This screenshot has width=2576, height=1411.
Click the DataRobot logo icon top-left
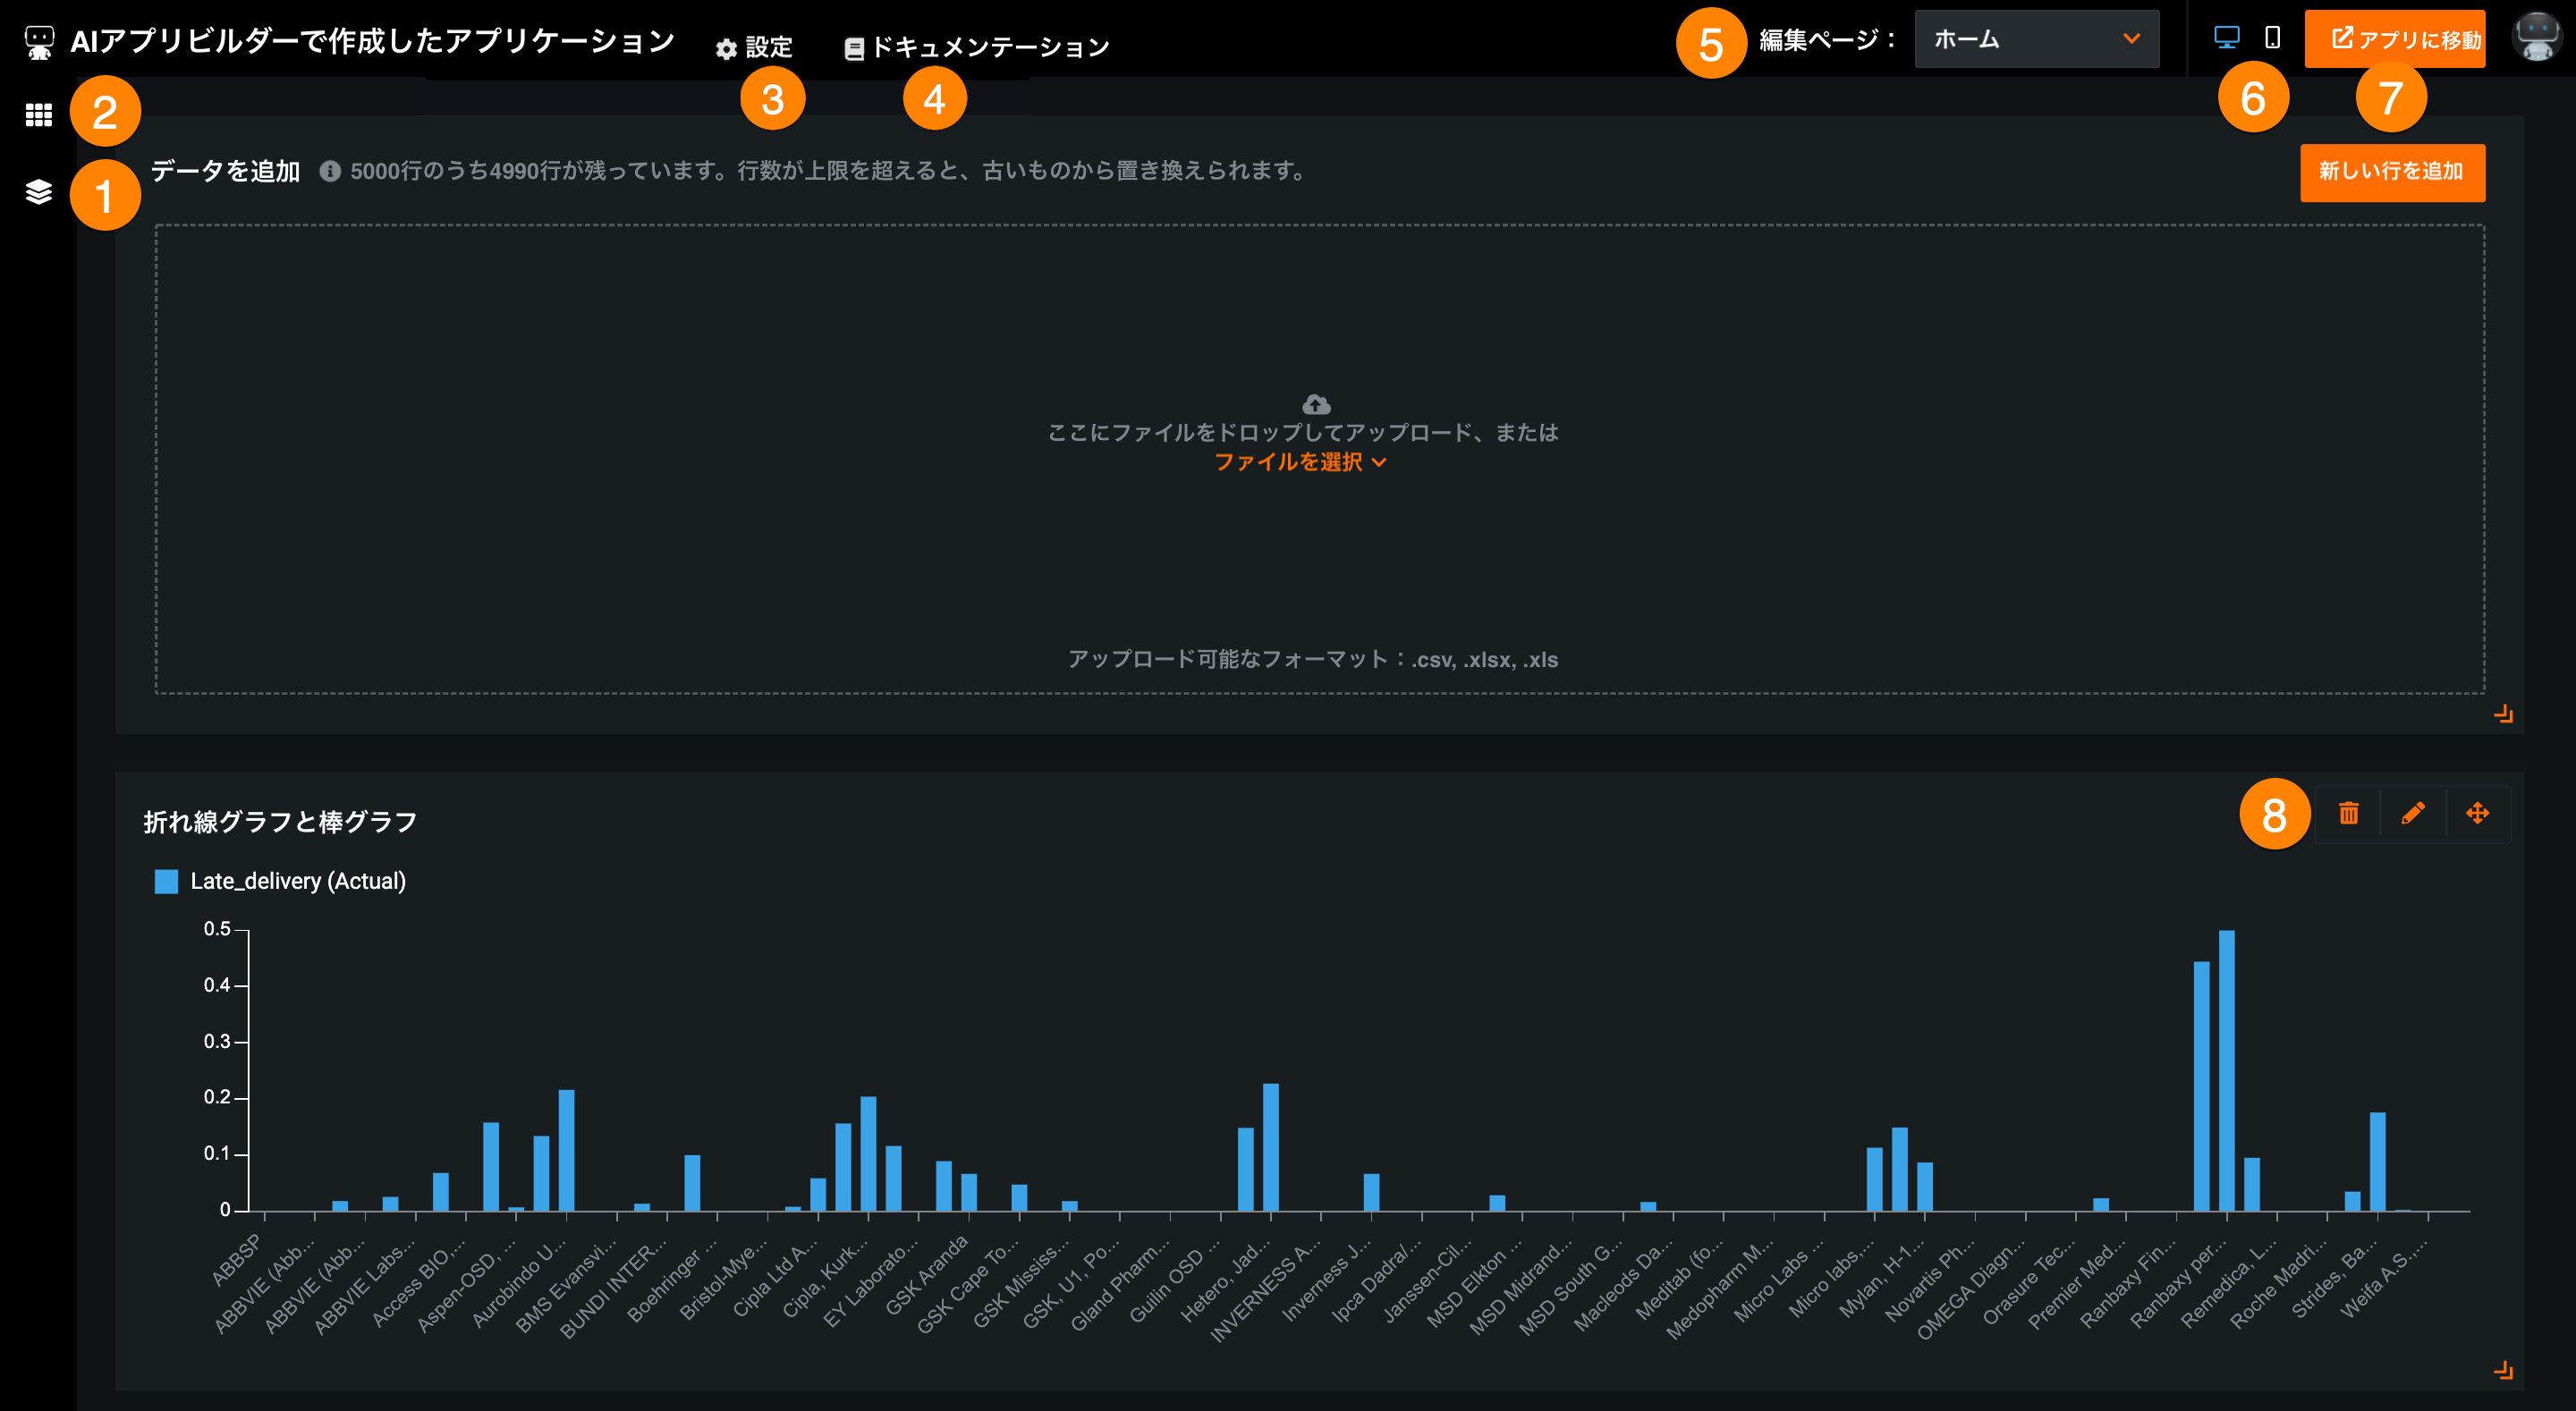(x=38, y=42)
